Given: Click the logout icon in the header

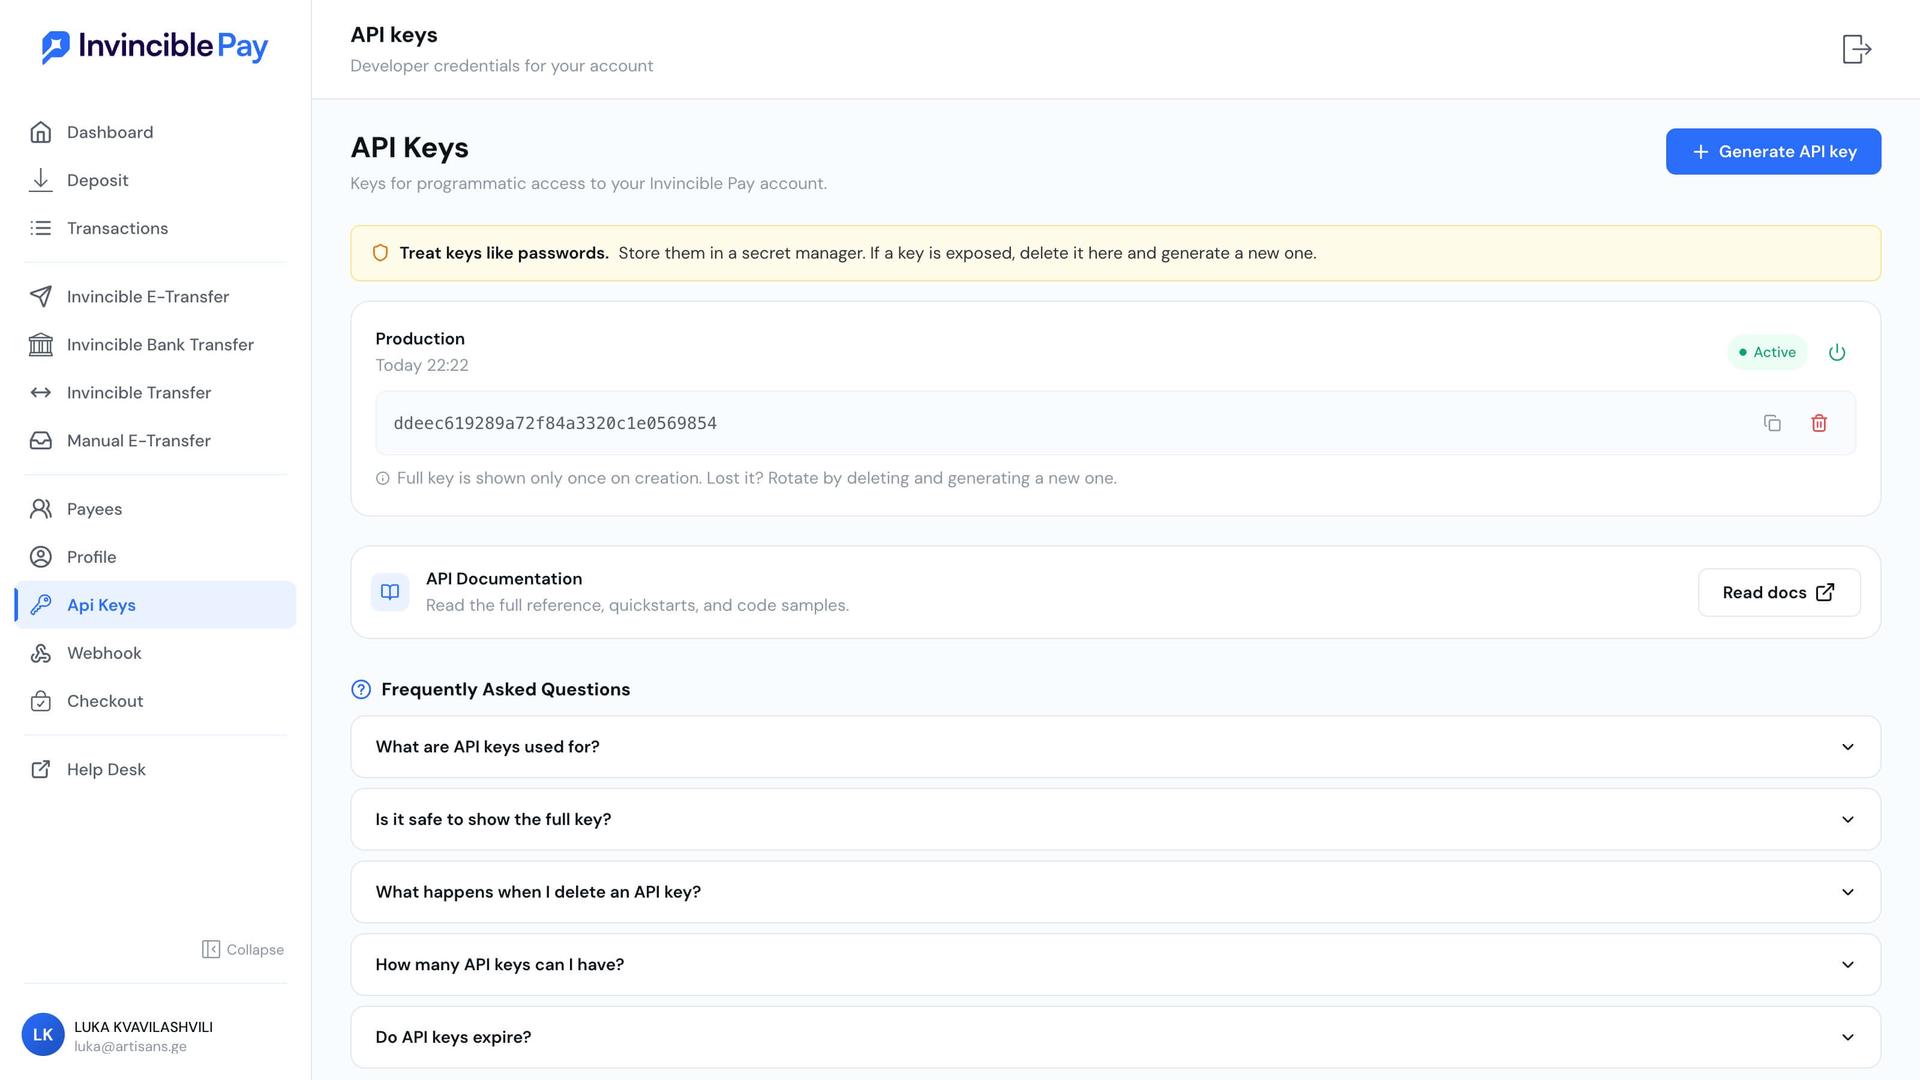Looking at the screenshot, I should click(x=1857, y=49).
